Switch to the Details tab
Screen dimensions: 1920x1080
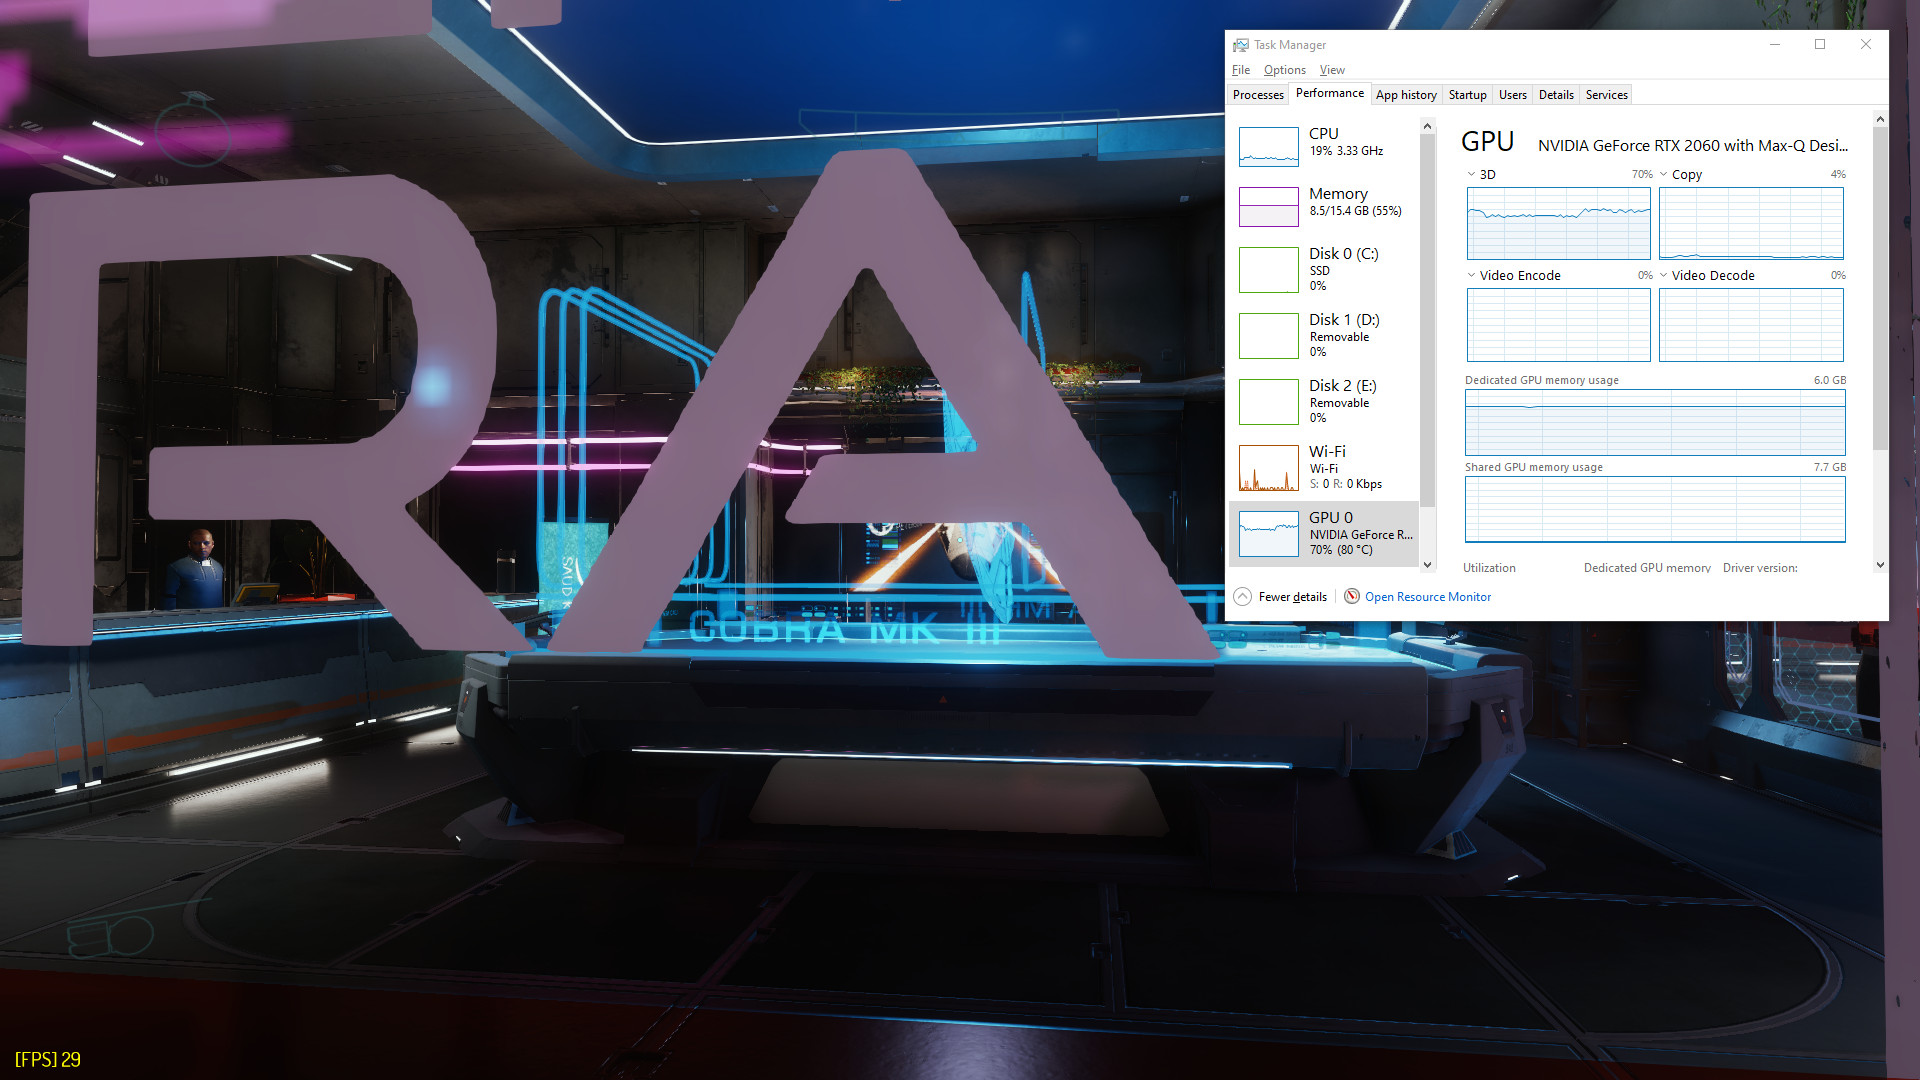[1556, 95]
